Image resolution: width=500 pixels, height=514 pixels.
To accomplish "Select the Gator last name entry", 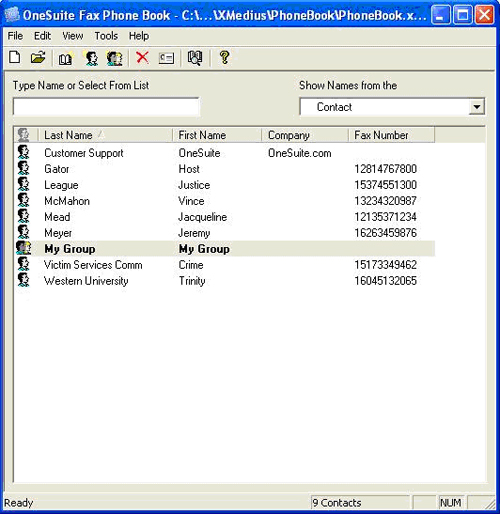I will pos(57,169).
